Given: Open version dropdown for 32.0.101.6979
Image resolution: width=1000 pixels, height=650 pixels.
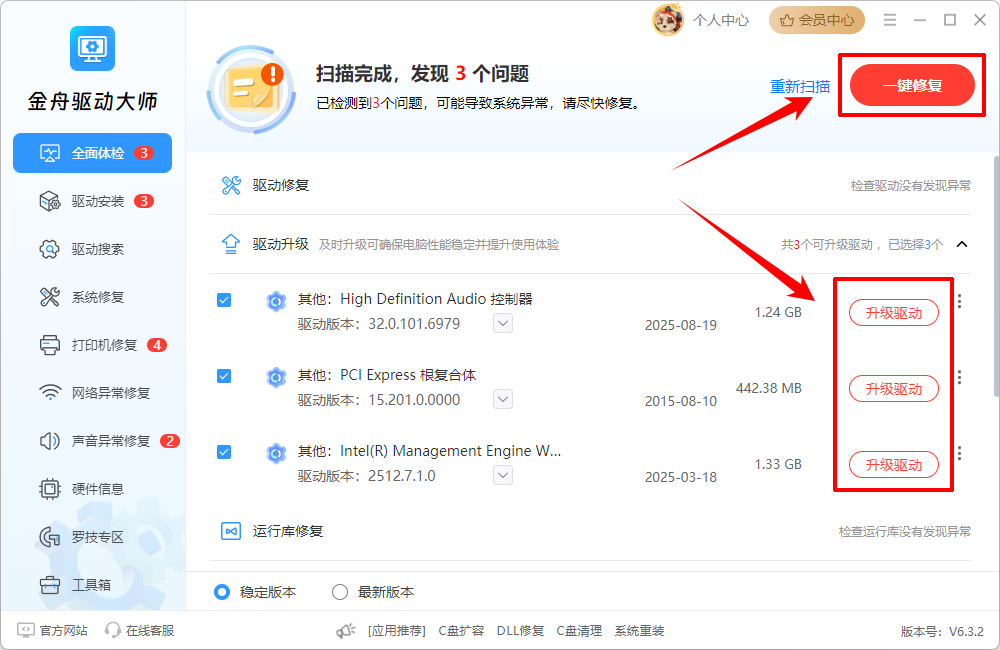Looking at the screenshot, I should point(503,323).
